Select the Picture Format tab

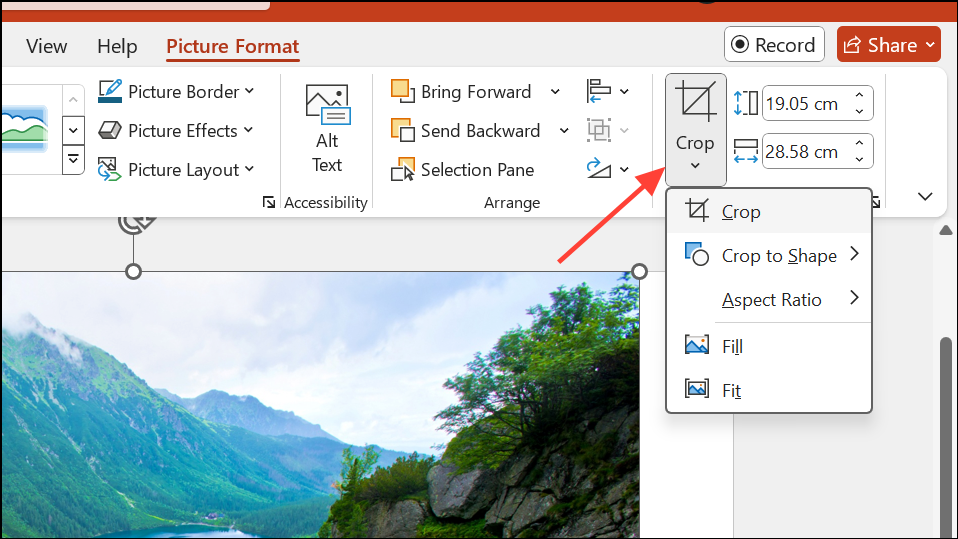[x=232, y=46]
